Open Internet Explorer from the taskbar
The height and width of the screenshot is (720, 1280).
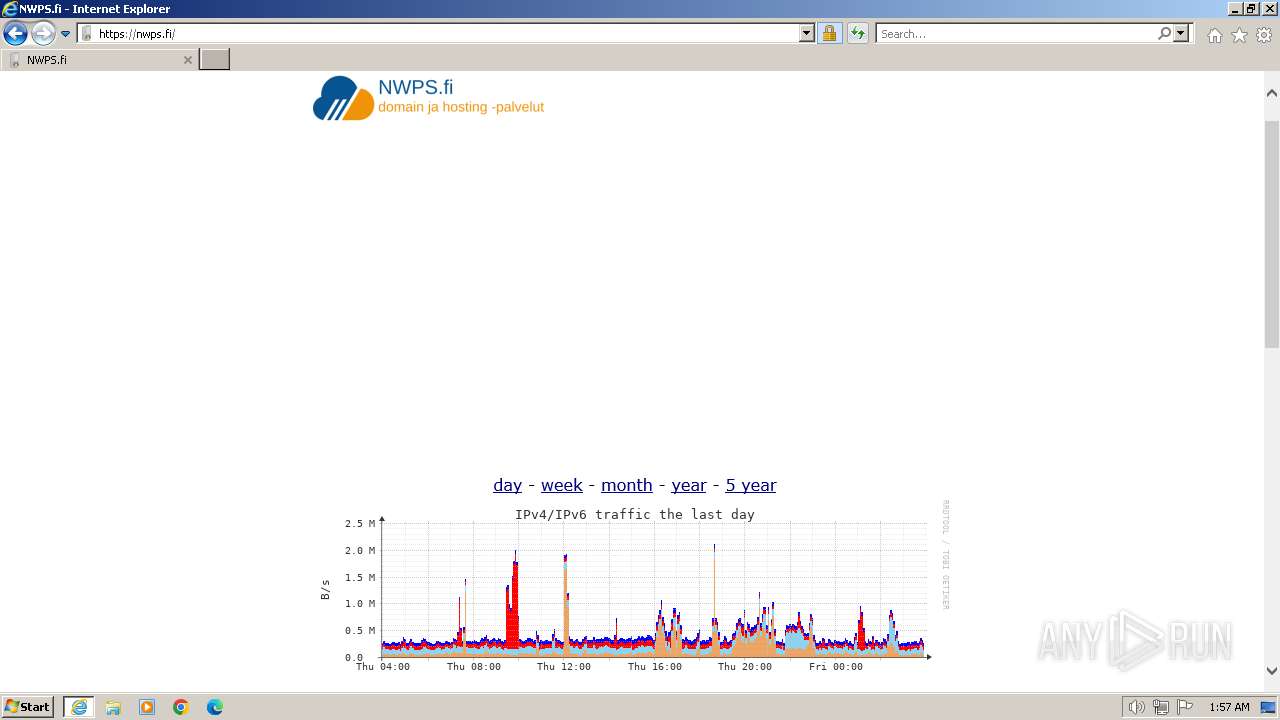pyautogui.click(x=79, y=707)
